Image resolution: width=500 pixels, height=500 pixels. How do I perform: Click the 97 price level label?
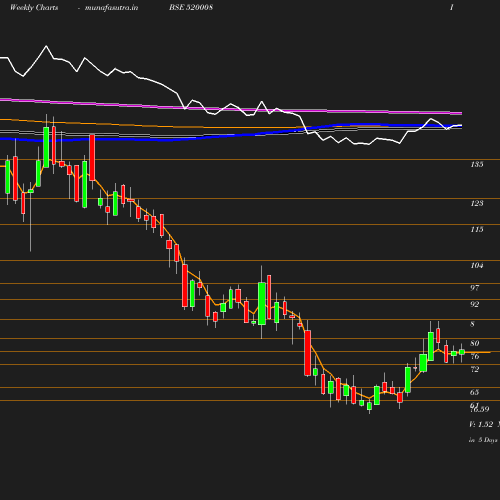475,288
